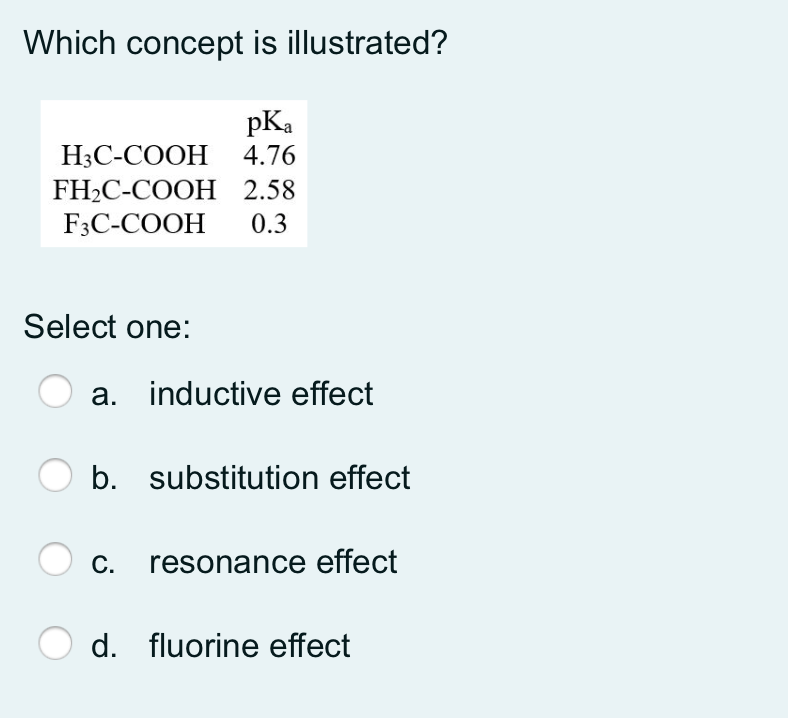
Task: Click the 0.3 pKa value
Action: (x=269, y=224)
